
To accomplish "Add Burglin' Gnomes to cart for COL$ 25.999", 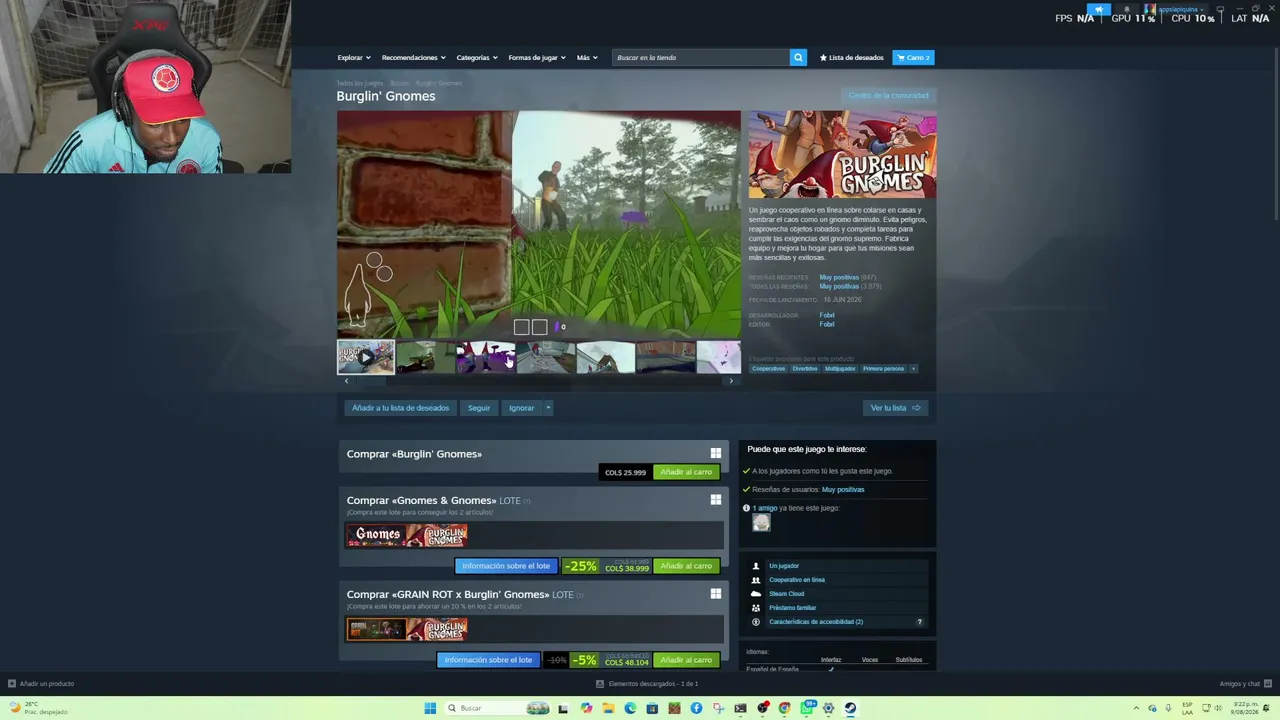I will click(686, 472).
